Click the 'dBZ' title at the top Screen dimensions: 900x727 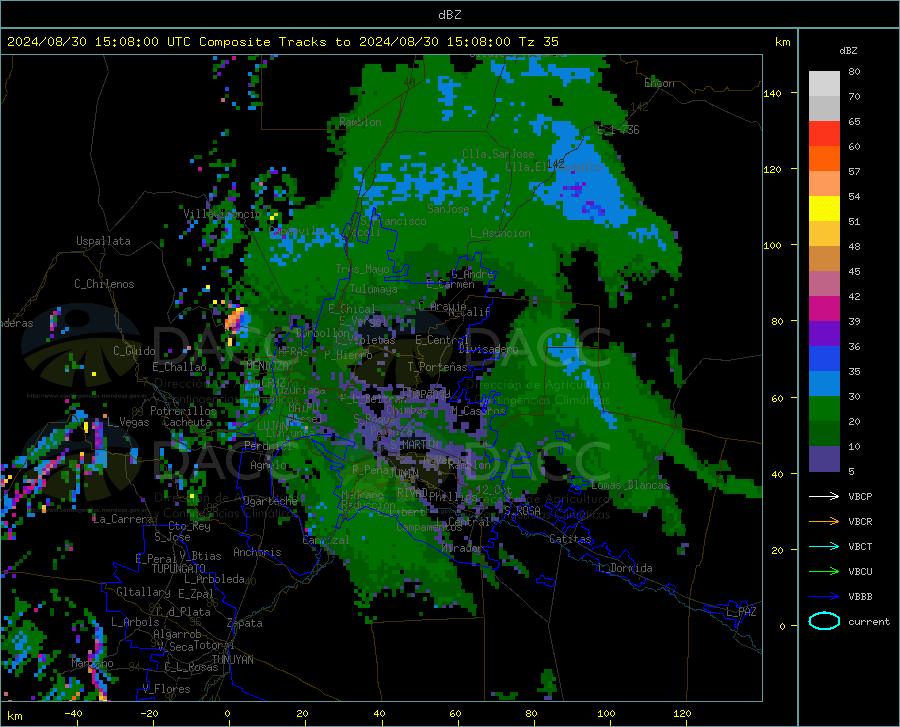pos(449,15)
